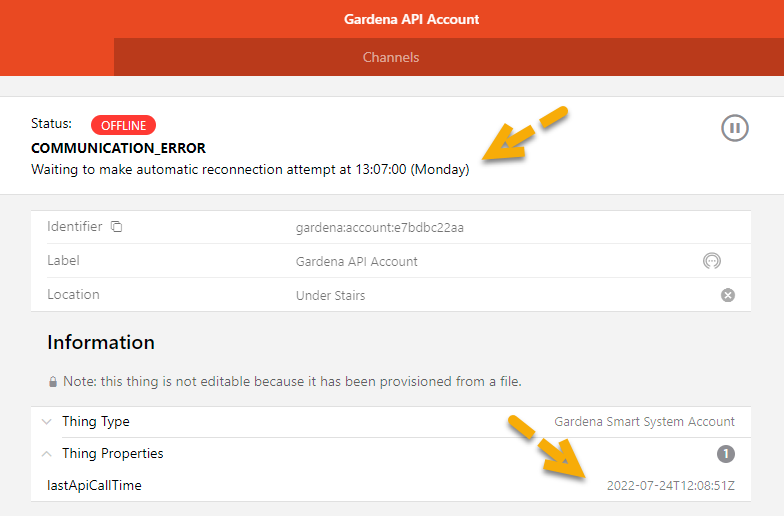The image size is (784, 516).
Task: Pause the Gardena API Account thing
Action: 734,128
